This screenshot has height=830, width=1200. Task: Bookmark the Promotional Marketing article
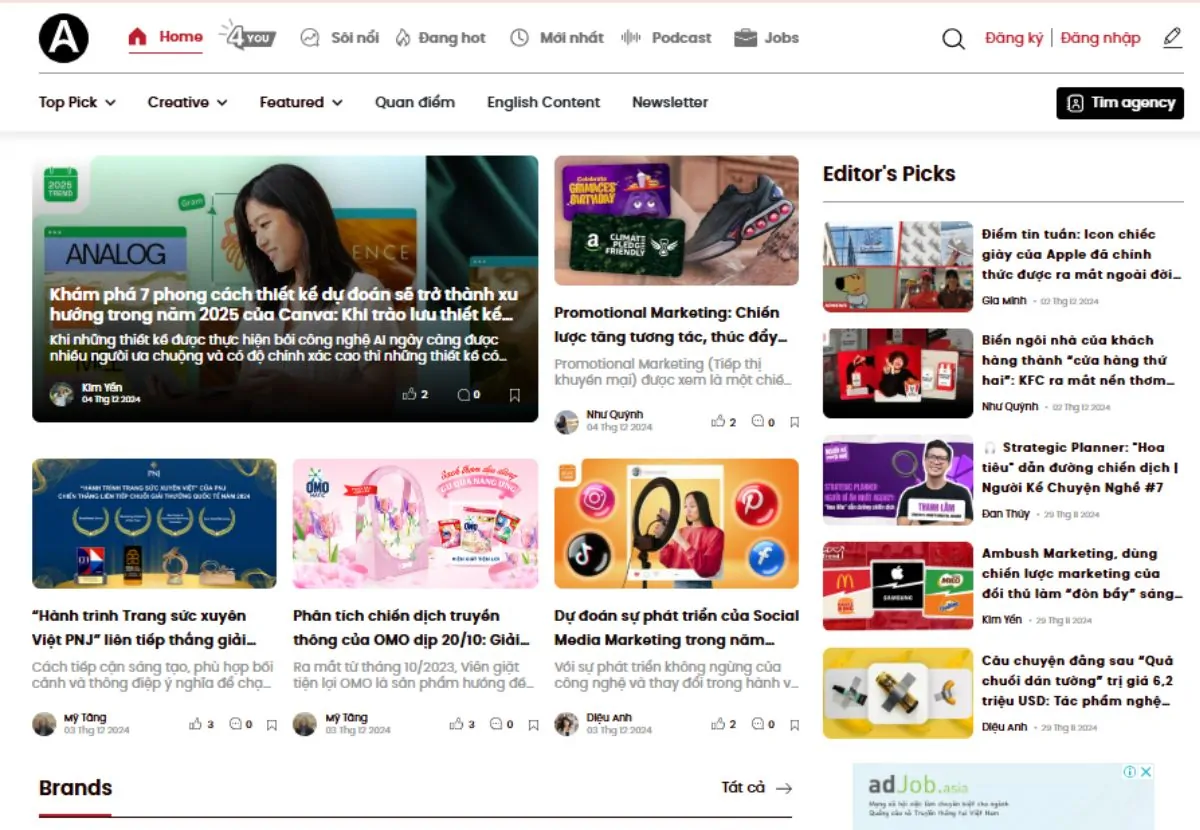tap(794, 422)
